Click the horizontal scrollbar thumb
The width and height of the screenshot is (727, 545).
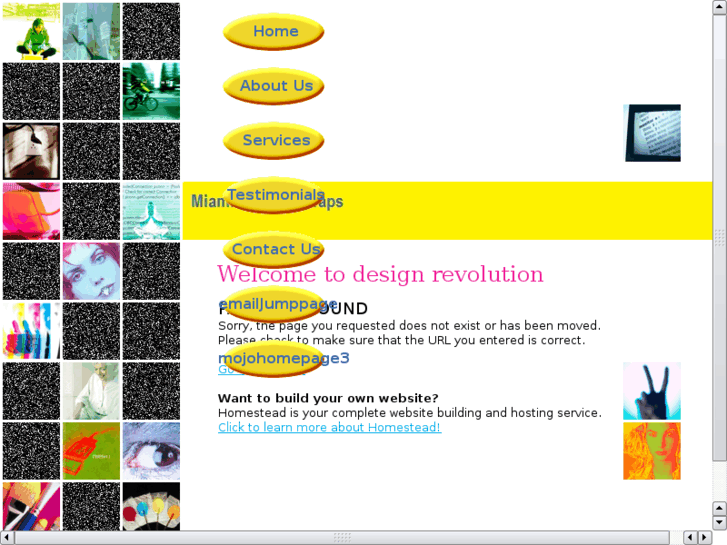(x=342, y=538)
